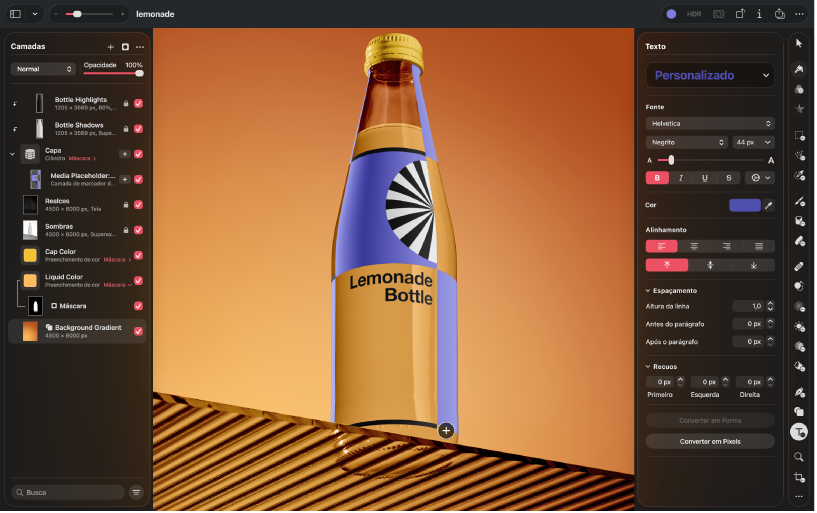This screenshot has height=513, width=817.
Task: Toggle the sidebar layout icon
Action: tap(16, 14)
